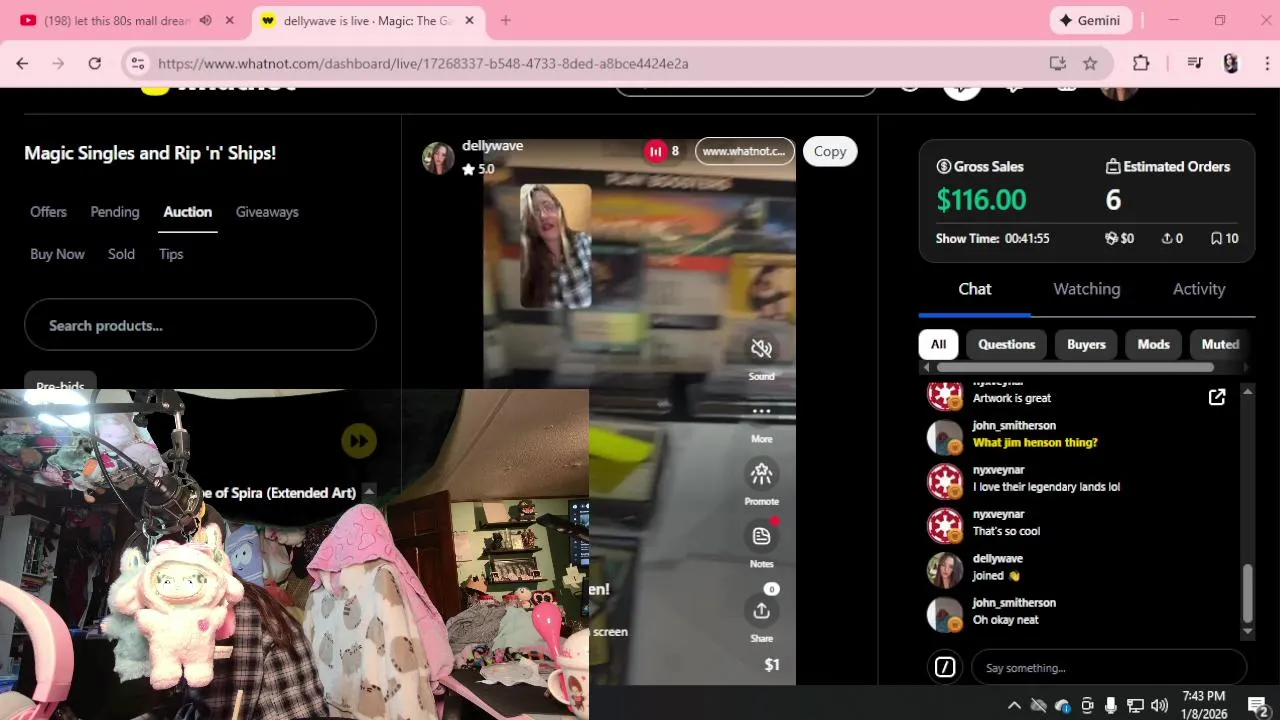Viewport: 1280px width, 720px height.
Task: Filter chat by Buyers
Action: click(1086, 344)
